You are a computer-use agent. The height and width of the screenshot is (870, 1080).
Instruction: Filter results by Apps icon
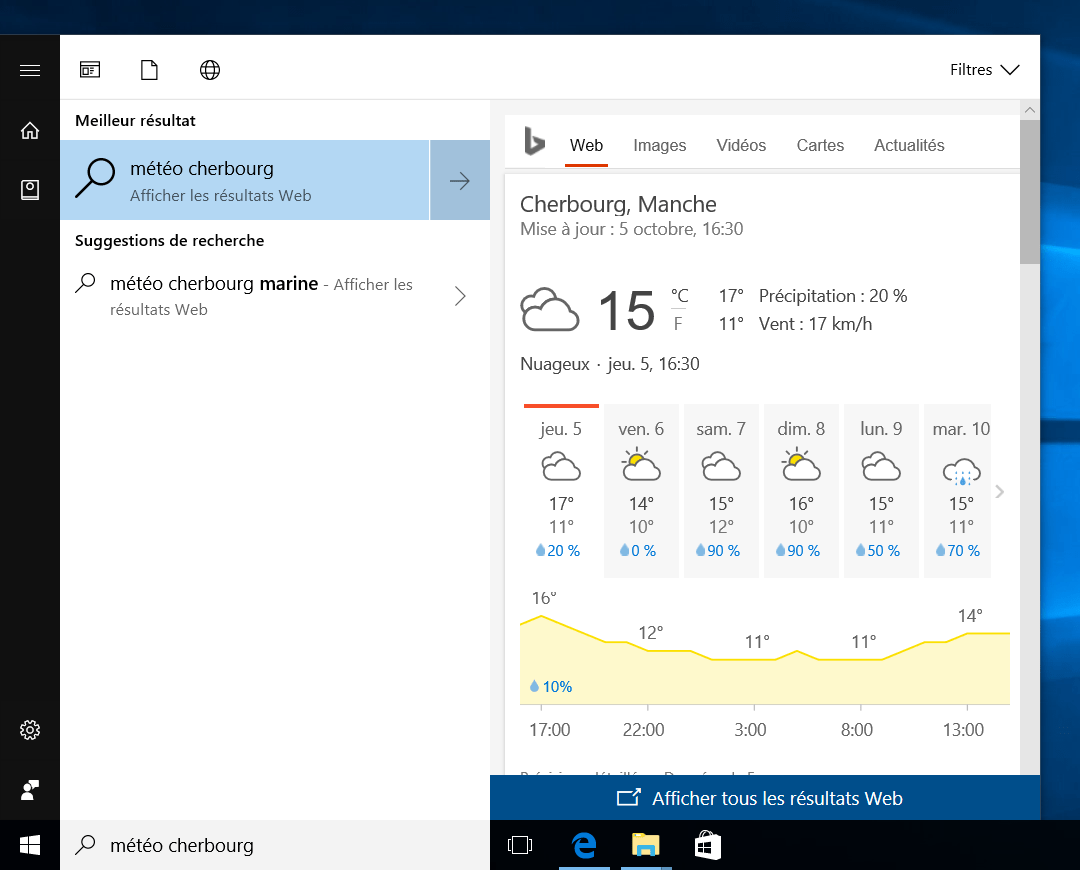(x=90, y=70)
